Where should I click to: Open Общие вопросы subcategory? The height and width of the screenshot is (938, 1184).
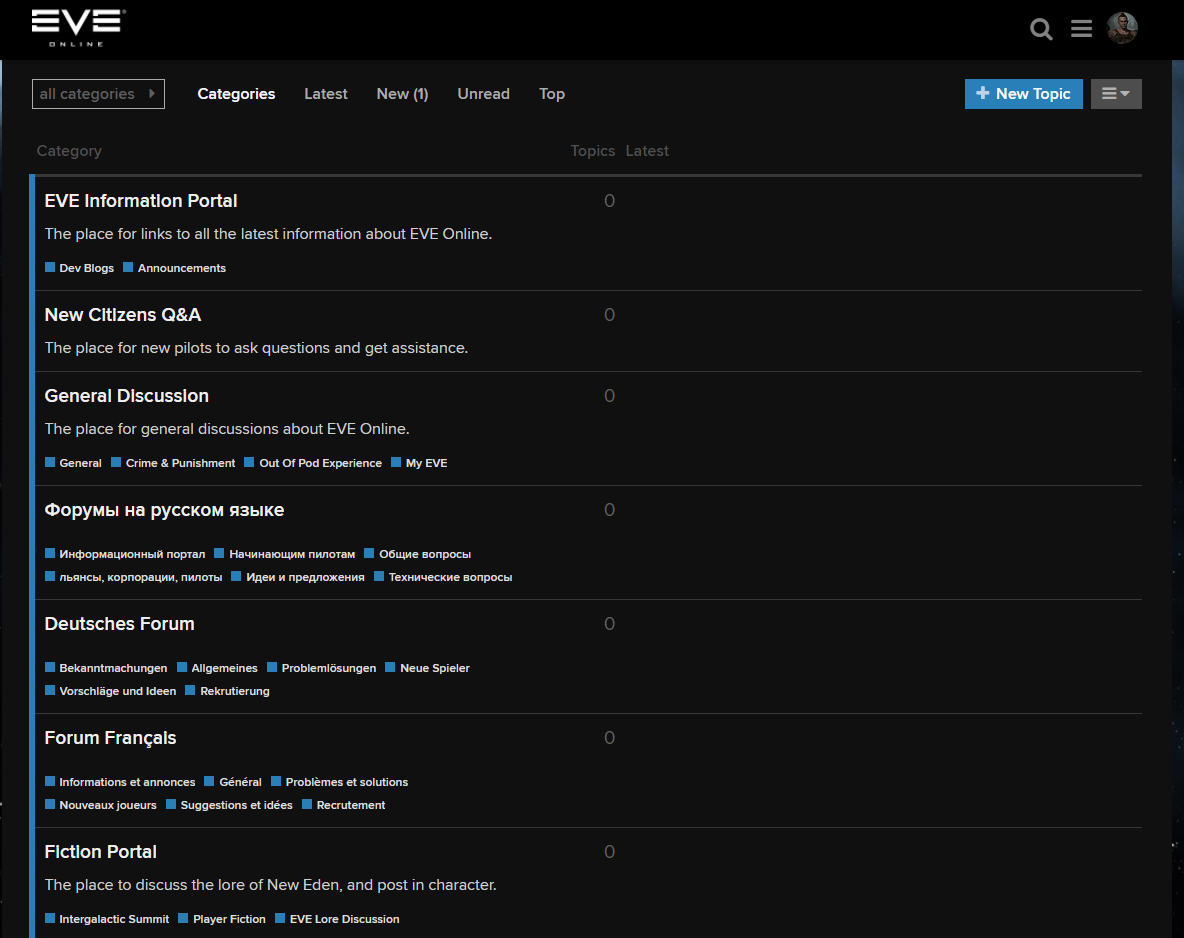418,554
